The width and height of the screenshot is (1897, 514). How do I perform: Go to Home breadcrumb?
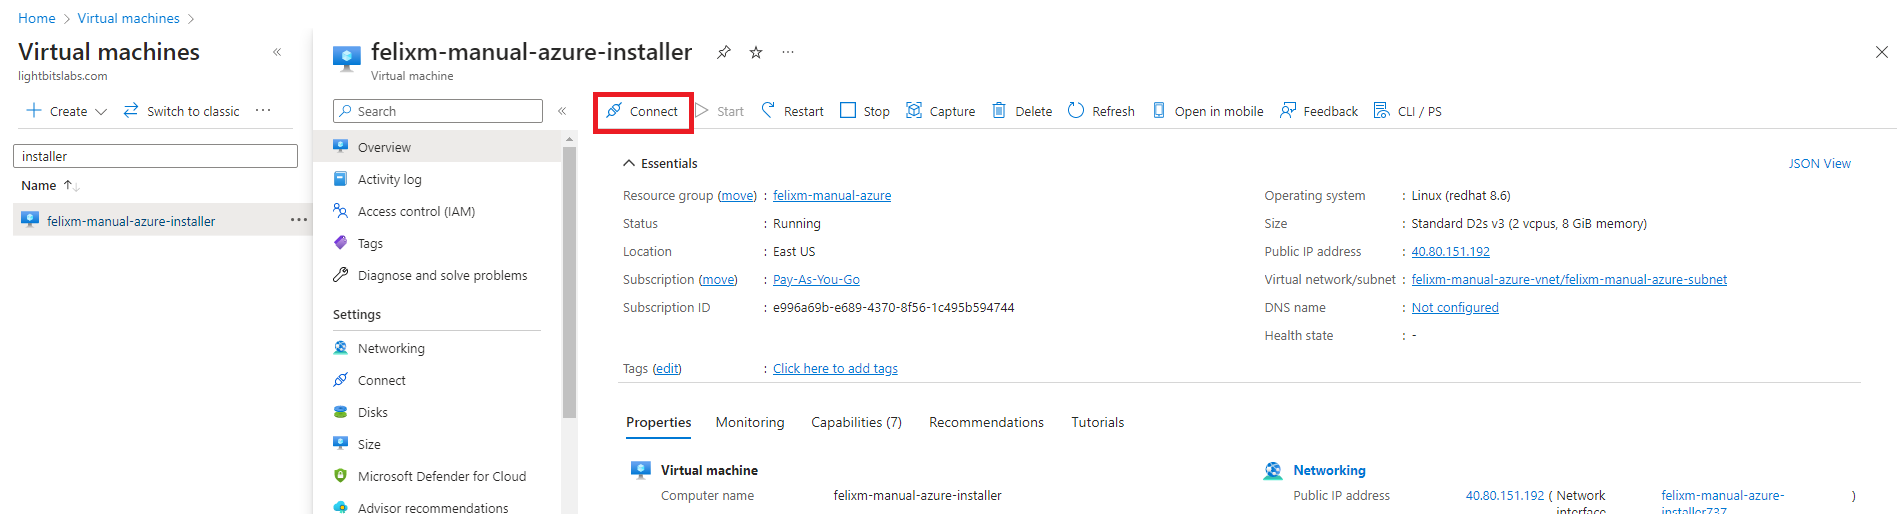37,18
